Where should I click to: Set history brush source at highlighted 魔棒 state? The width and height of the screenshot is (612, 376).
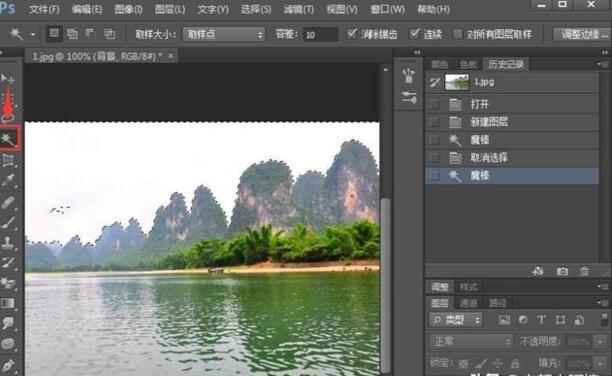point(434,176)
